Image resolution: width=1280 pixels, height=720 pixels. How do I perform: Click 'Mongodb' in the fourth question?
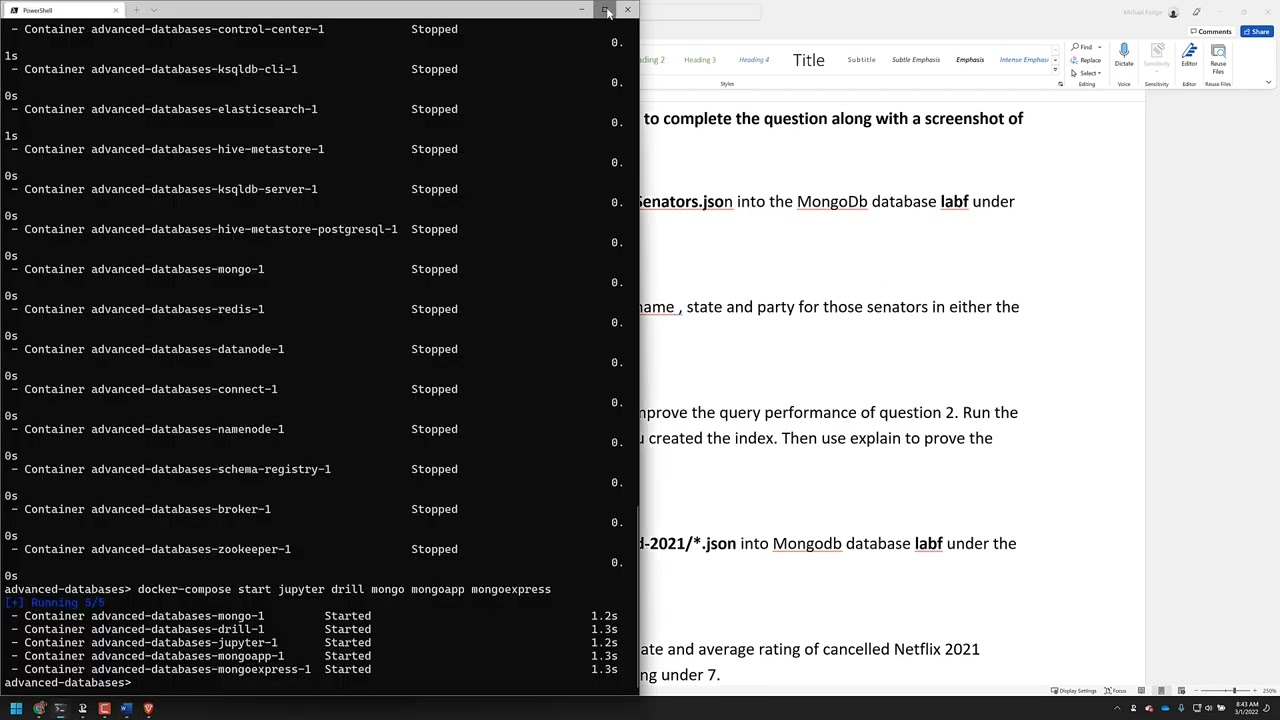(x=807, y=544)
